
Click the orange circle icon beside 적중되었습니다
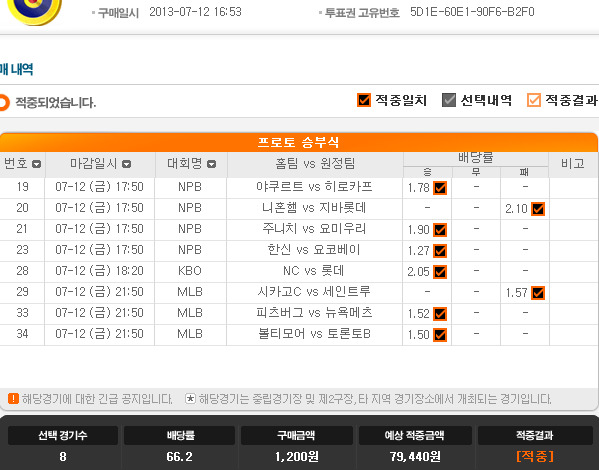(x=3, y=102)
